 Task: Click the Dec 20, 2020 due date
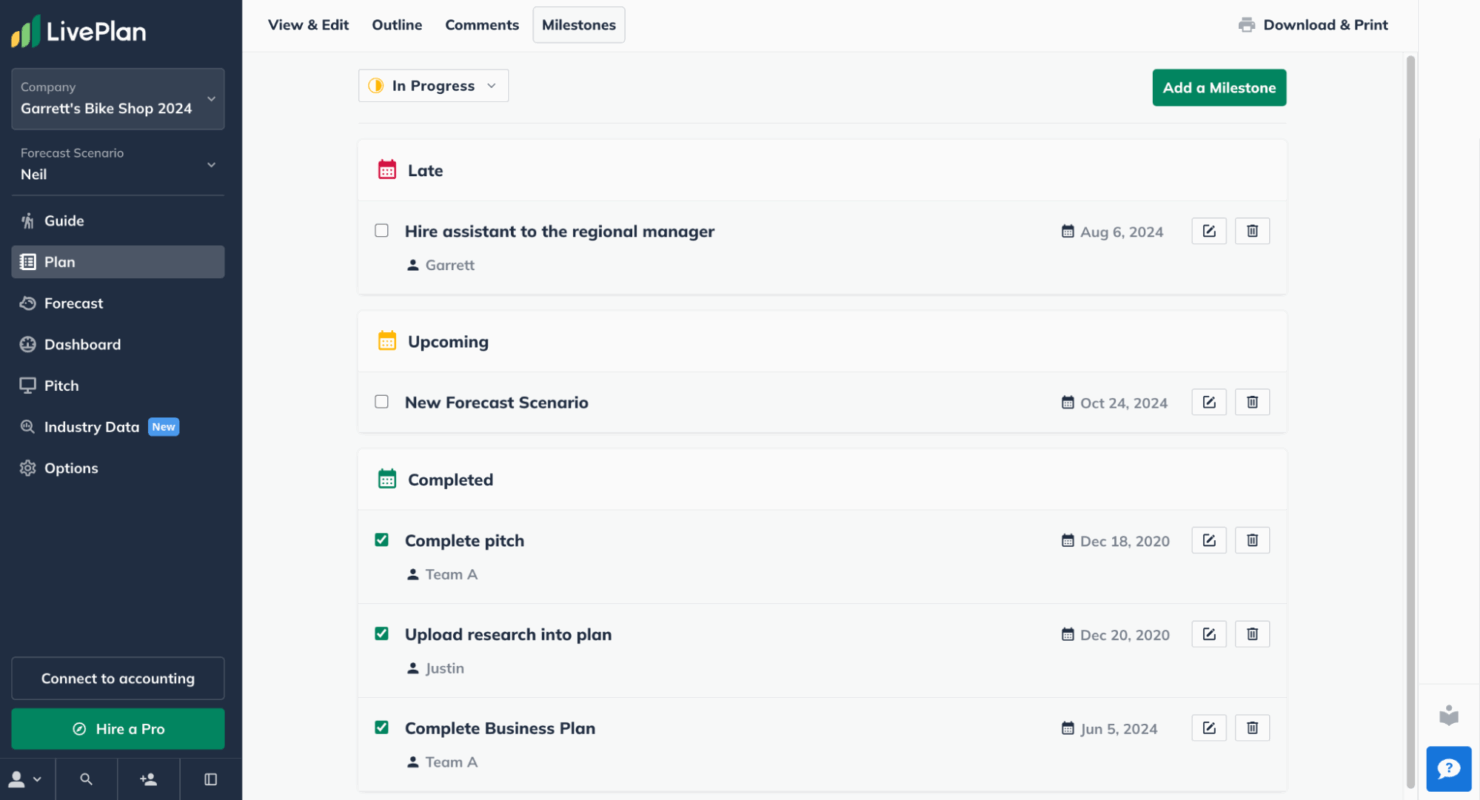coord(1125,635)
